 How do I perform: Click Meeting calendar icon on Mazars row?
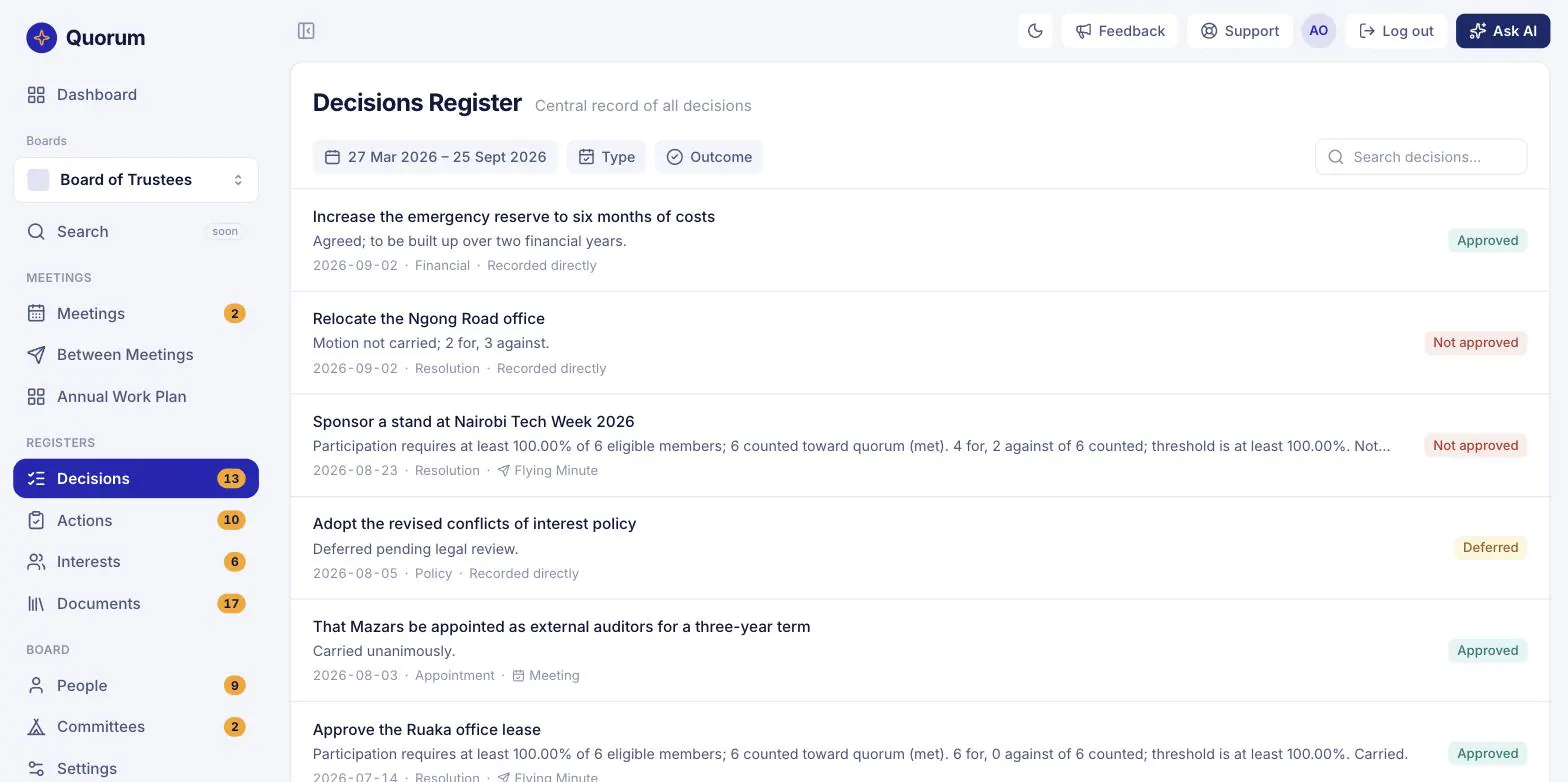tap(518, 676)
